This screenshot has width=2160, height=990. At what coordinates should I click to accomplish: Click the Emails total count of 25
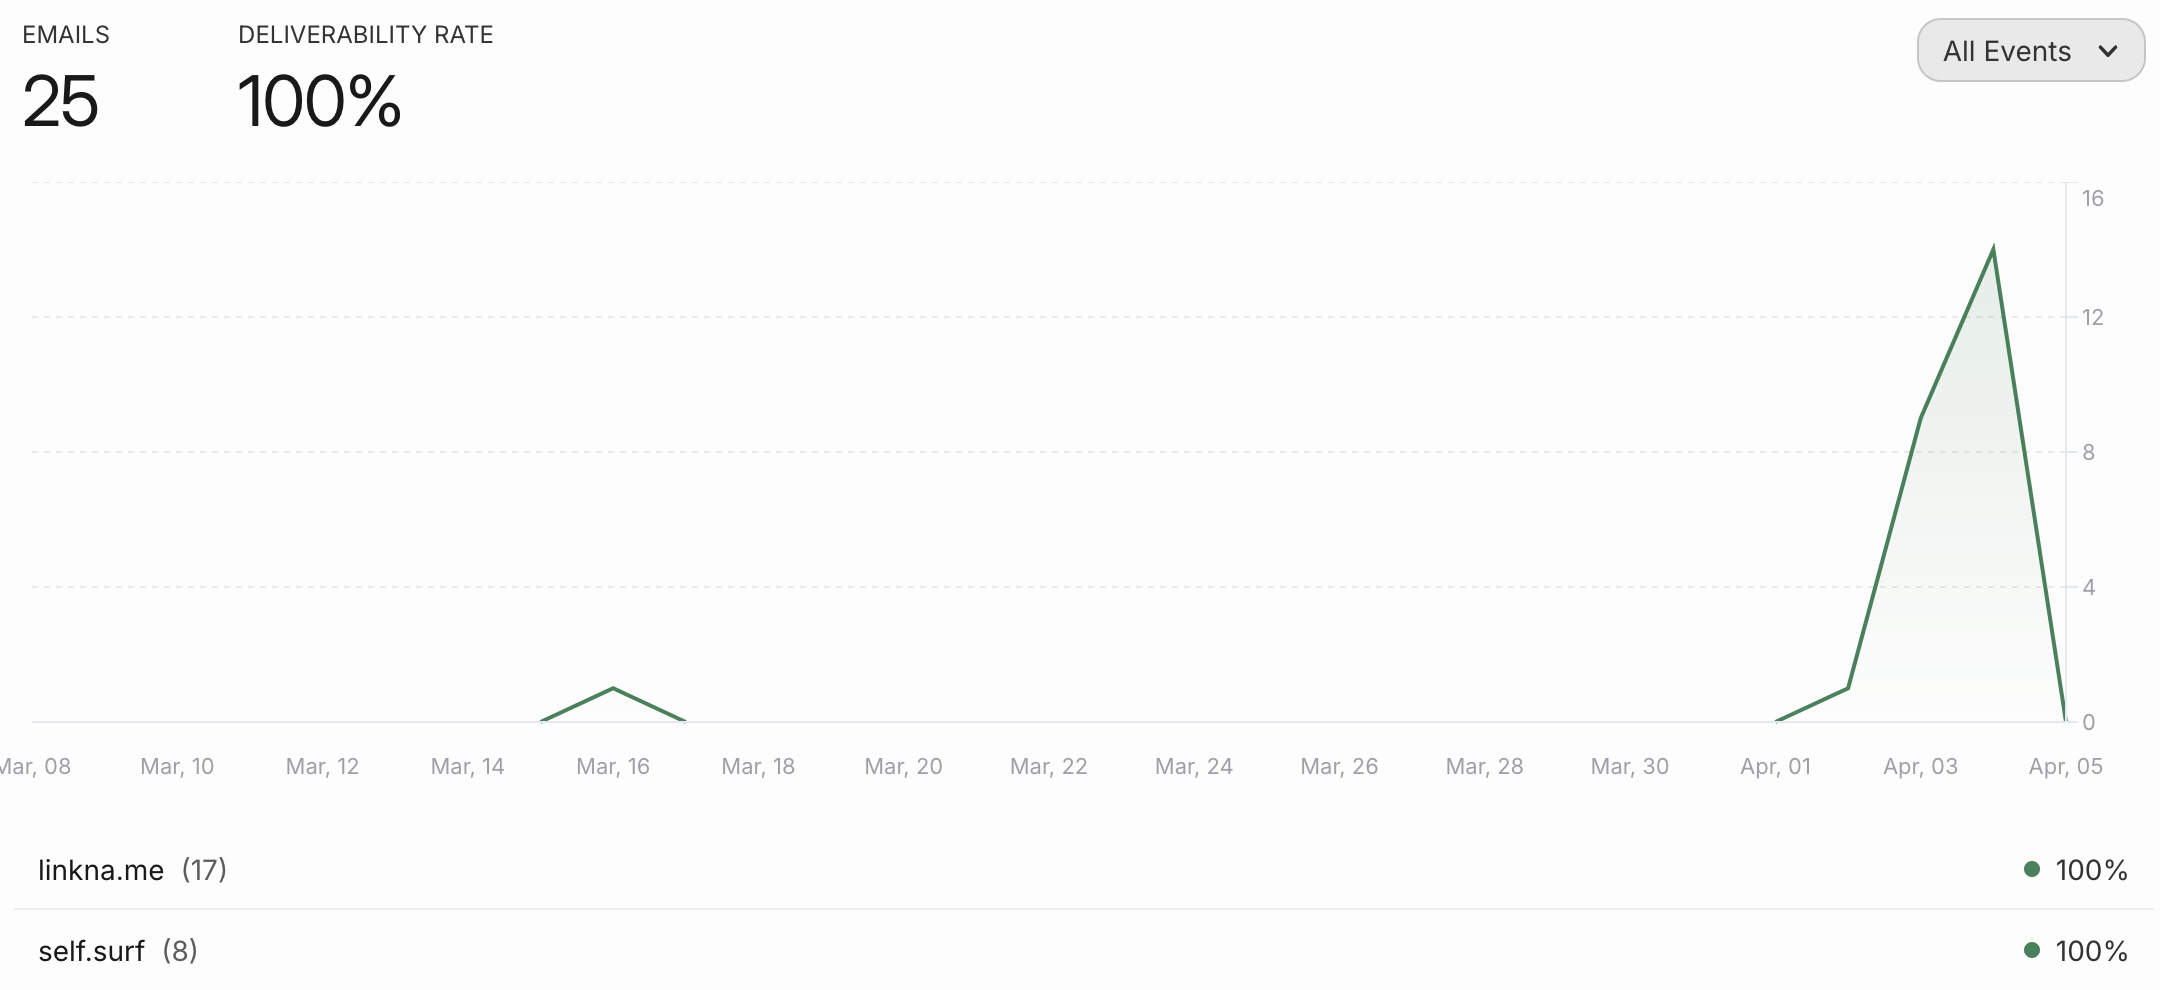coord(60,102)
